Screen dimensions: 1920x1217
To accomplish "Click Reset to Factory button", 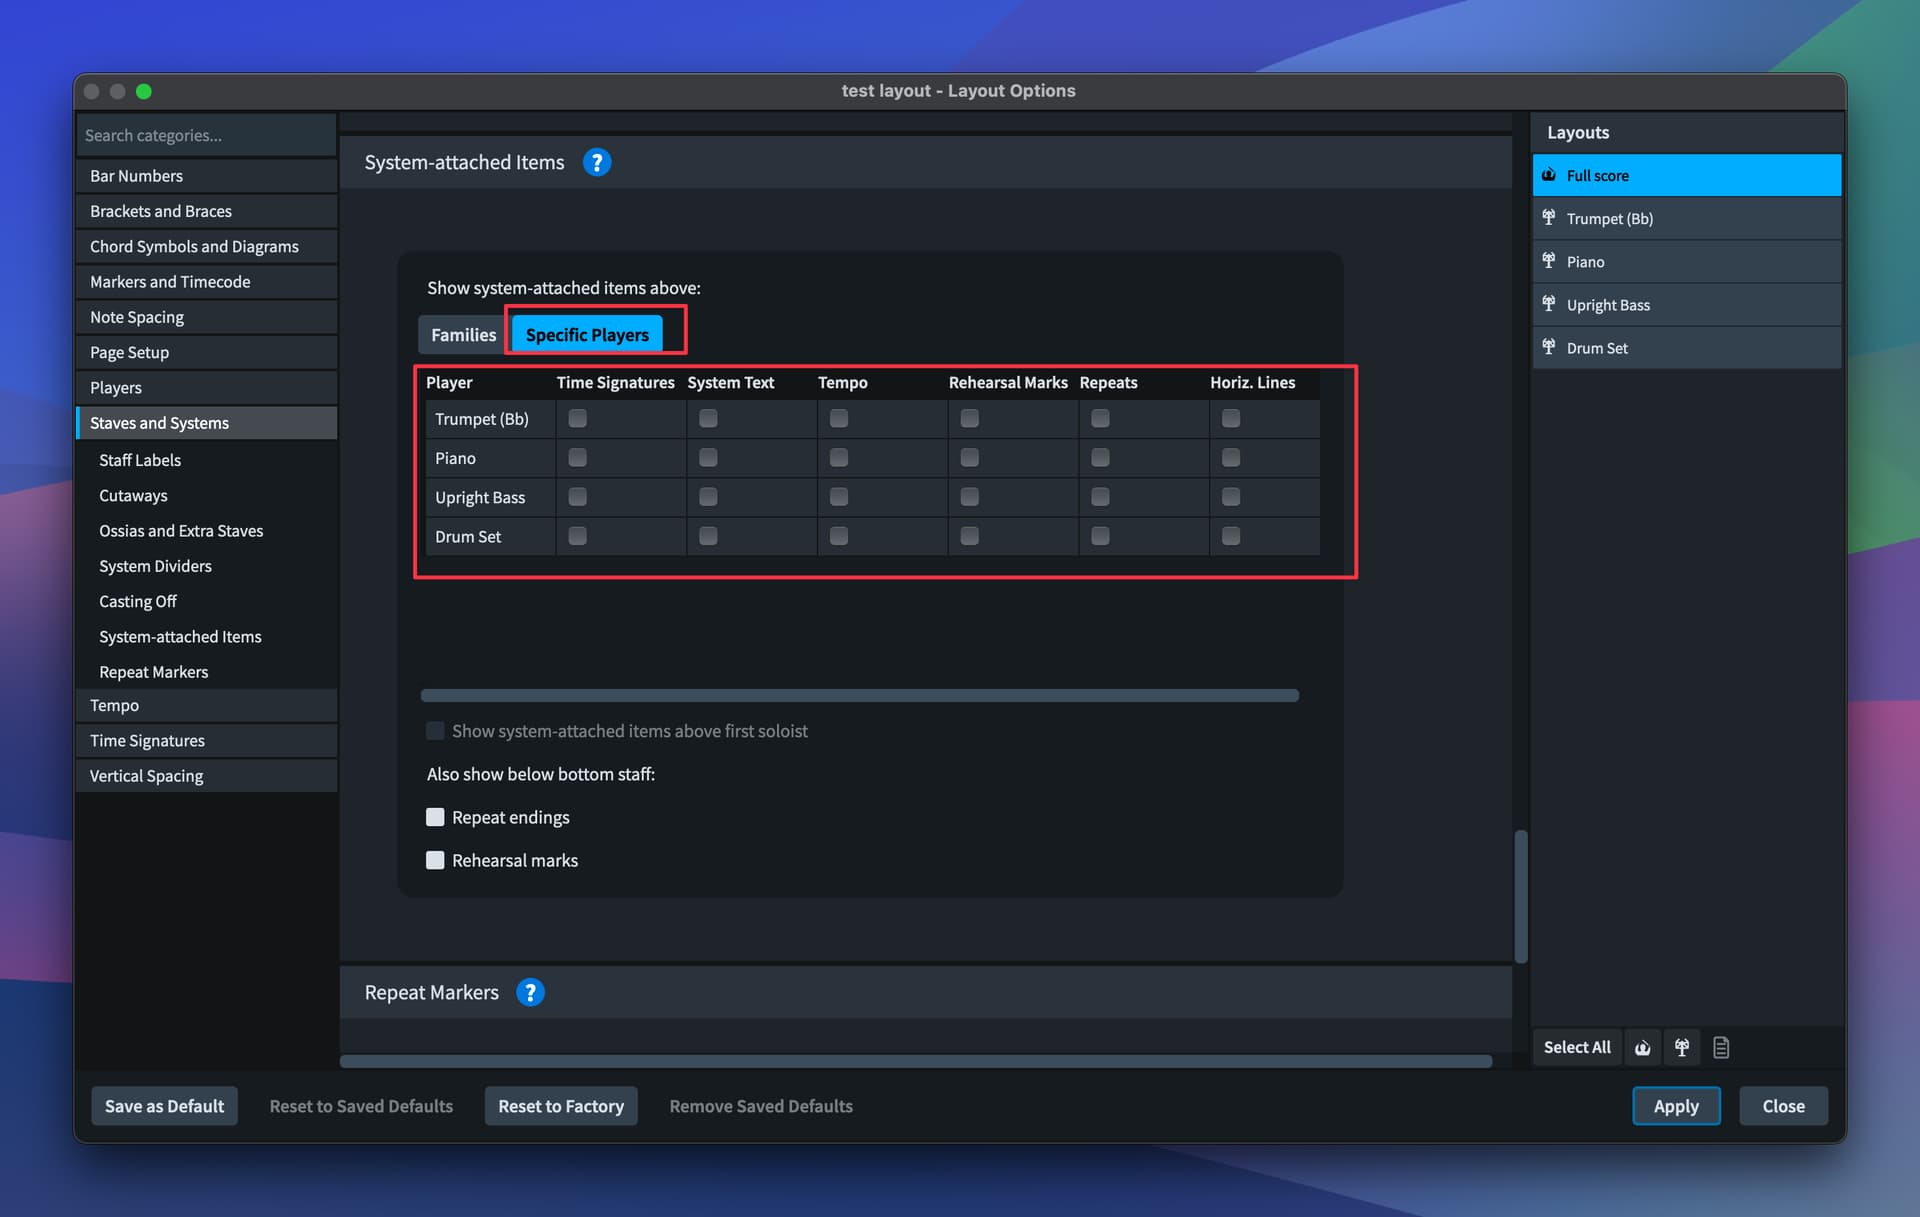I will pyautogui.click(x=561, y=1106).
